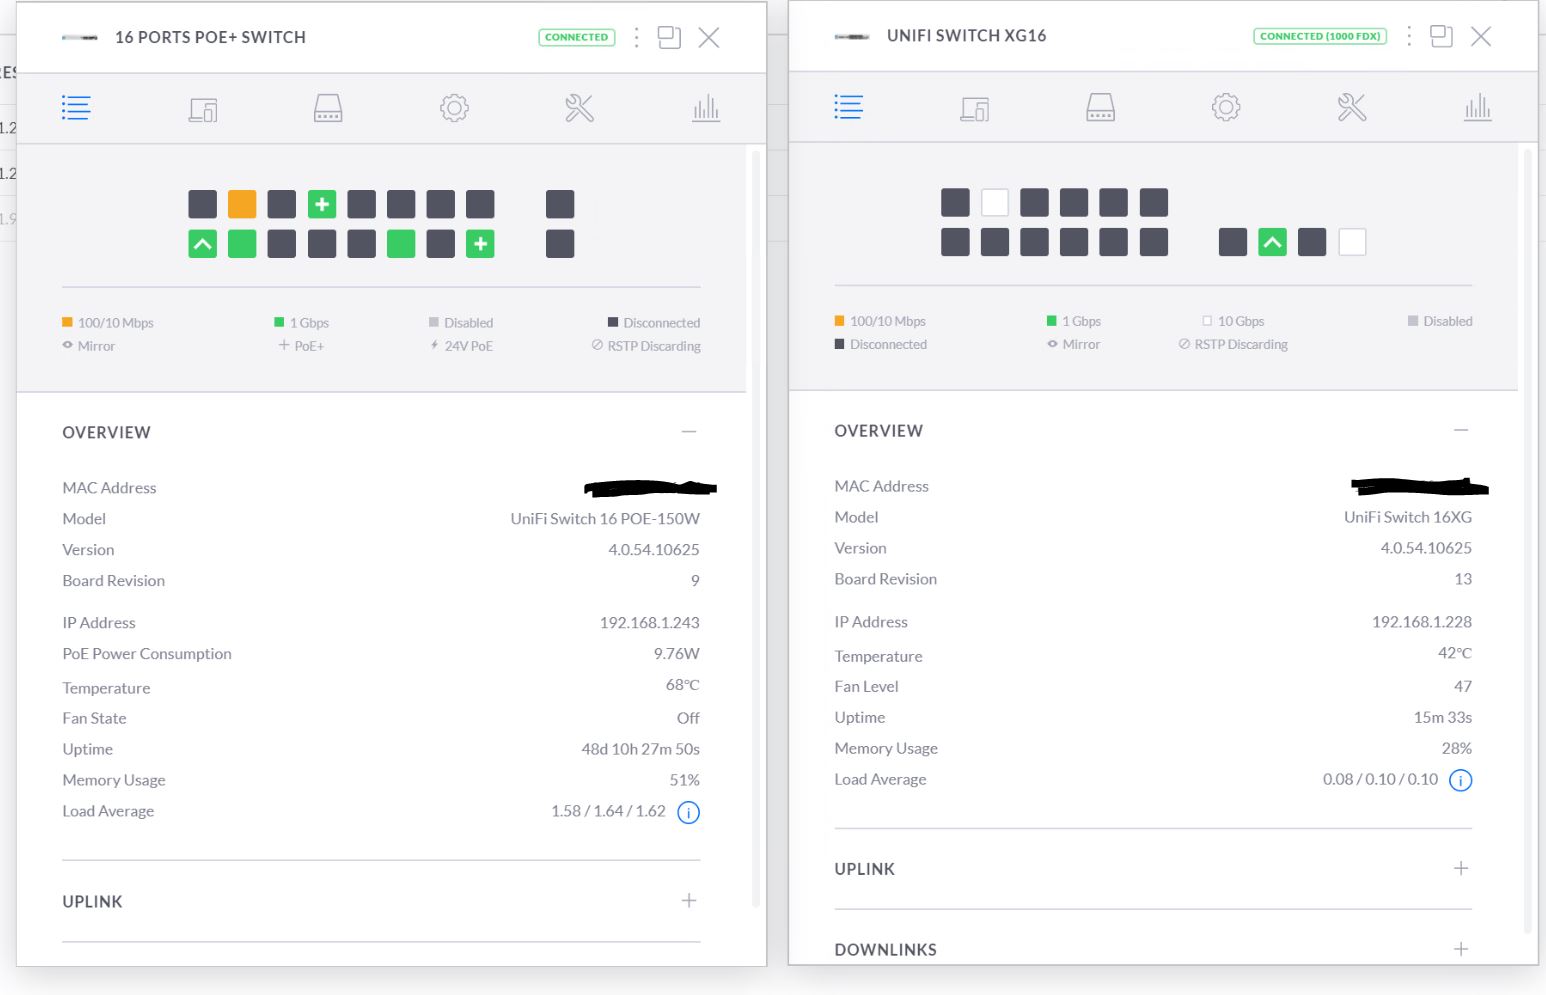The width and height of the screenshot is (1546, 995).
Task: Select the green uplink arrow port on XG16
Action: point(1272,242)
